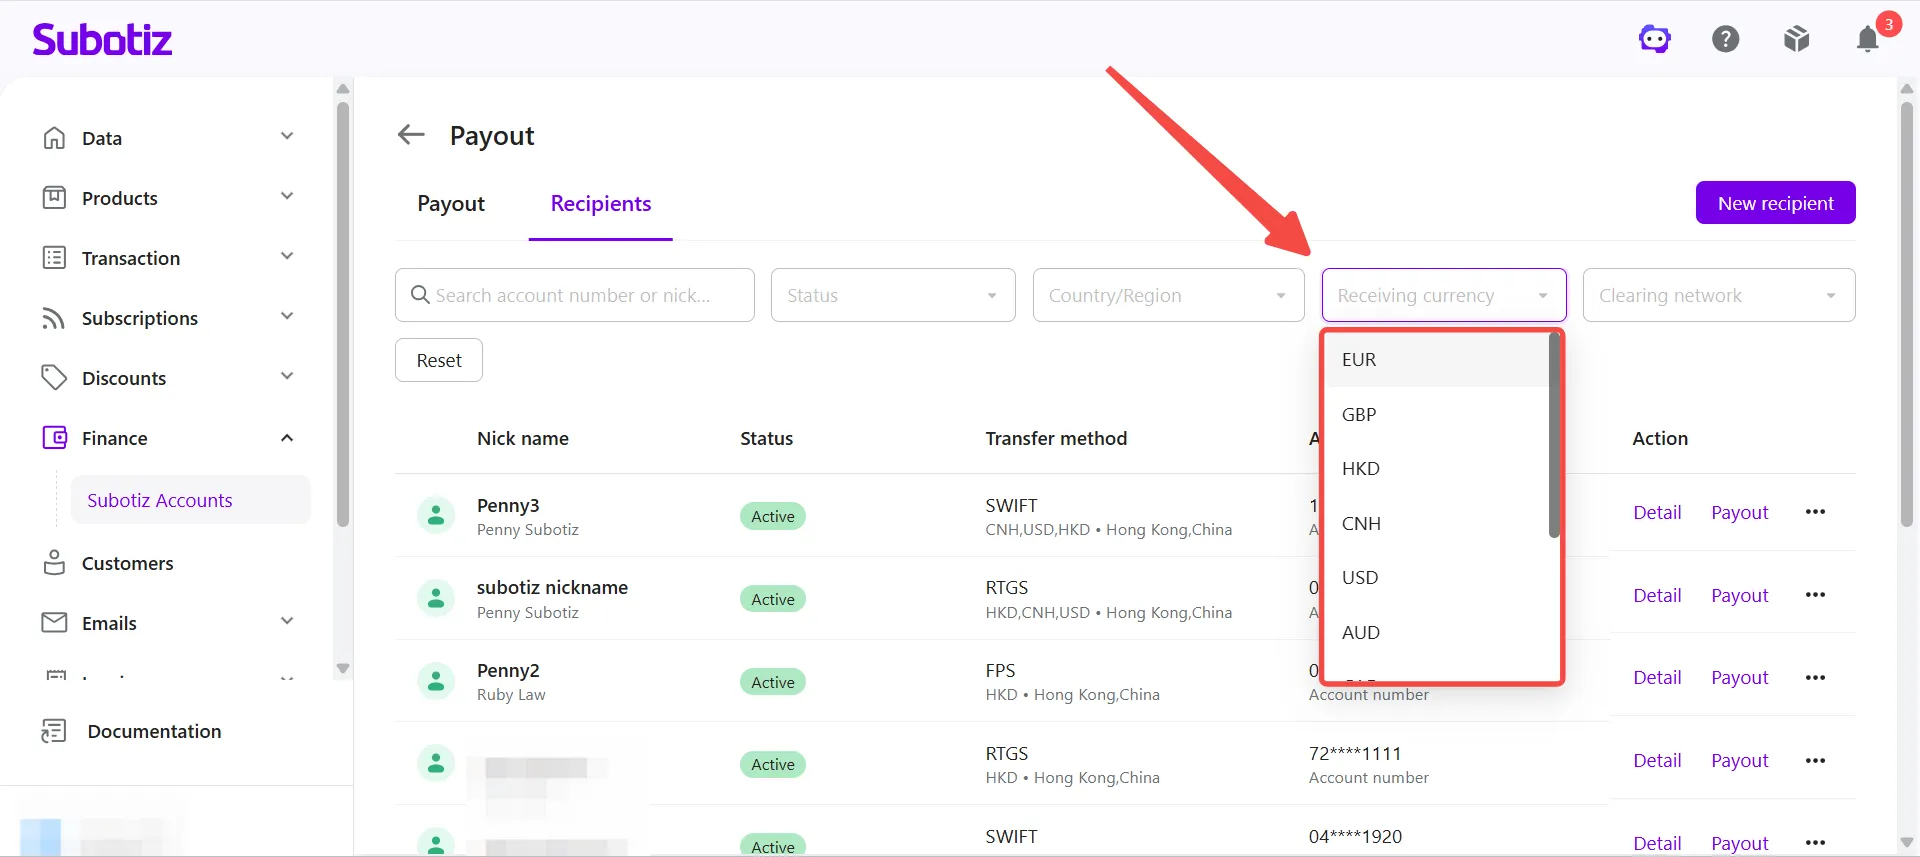The image size is (1920, 857).
Task: Expand the Products menu chevron
Action: [x=287, y=196]
